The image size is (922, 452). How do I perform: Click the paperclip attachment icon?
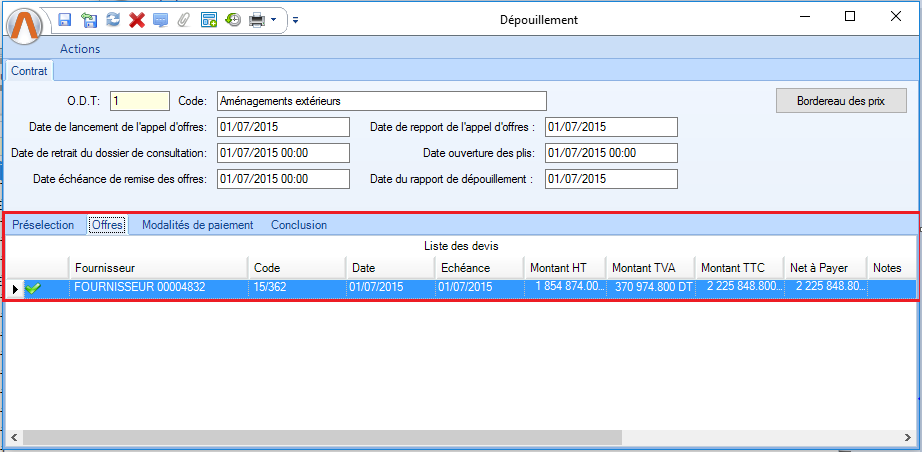tap(183, 19)
